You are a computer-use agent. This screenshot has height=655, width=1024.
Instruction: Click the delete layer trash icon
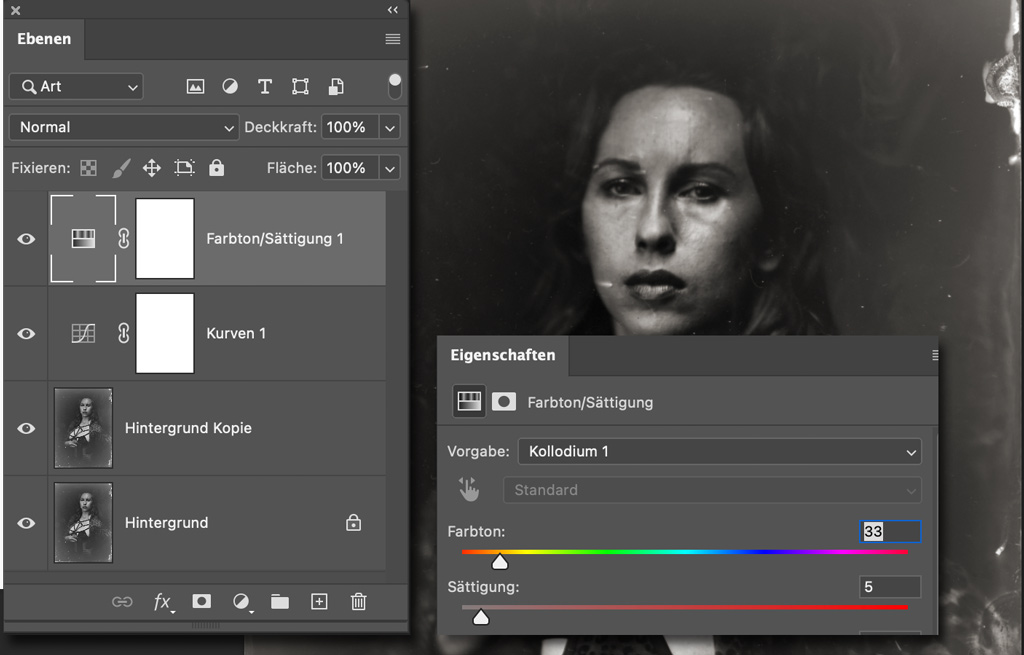pos(358,601)
